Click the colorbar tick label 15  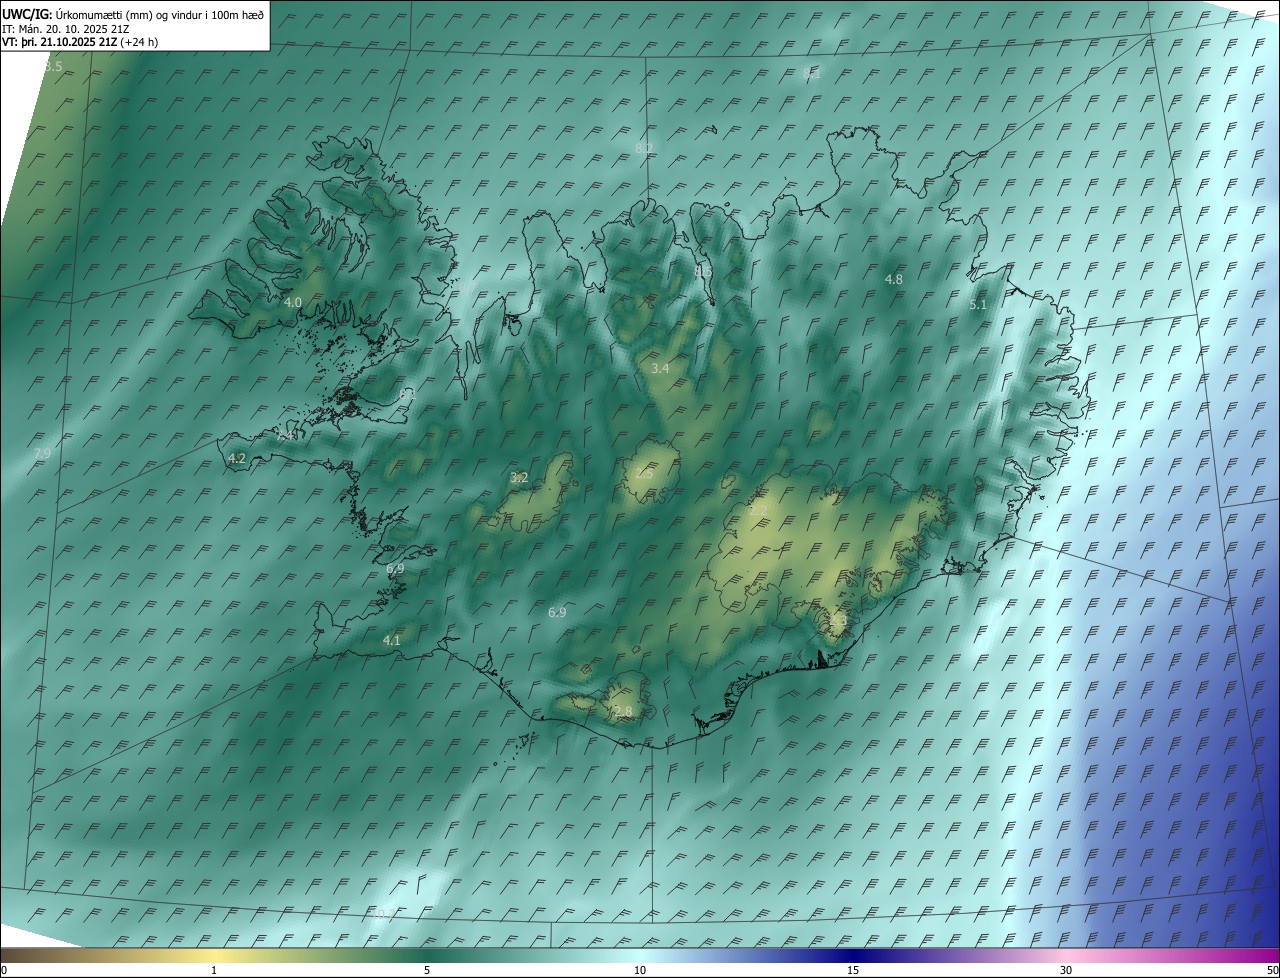(853, 971)
